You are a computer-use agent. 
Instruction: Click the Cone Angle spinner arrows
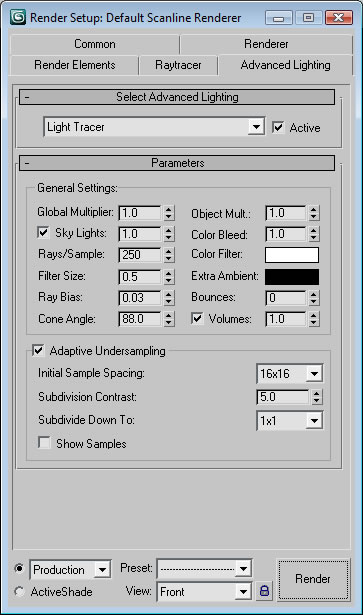coord(169,319)
